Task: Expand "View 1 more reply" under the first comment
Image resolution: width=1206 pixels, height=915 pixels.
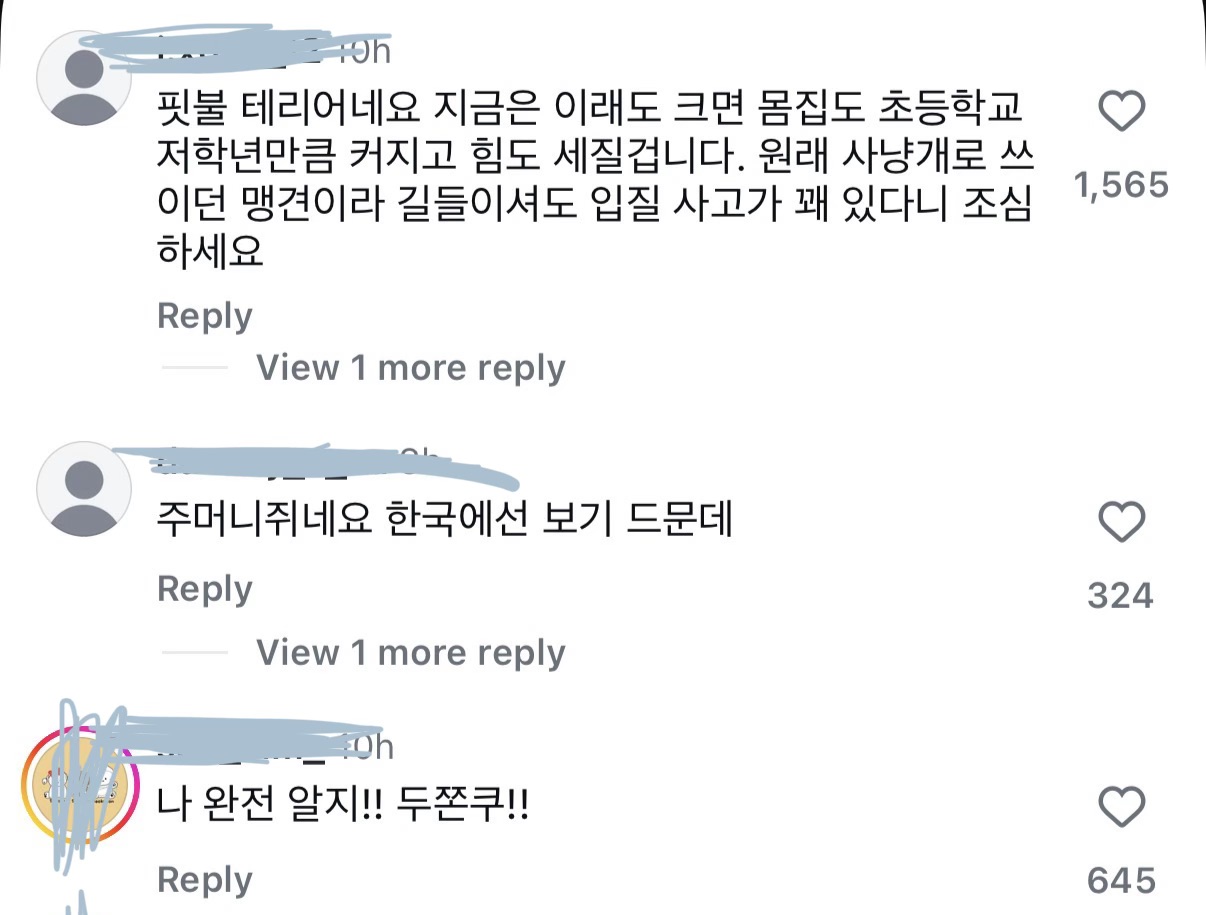Action: click(x=410, y=368)
